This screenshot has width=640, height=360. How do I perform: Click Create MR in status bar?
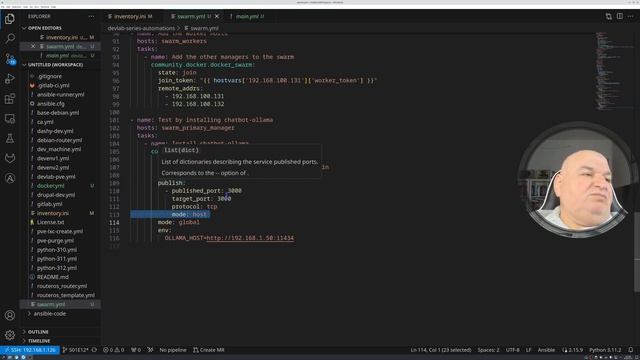coord(209,350)
